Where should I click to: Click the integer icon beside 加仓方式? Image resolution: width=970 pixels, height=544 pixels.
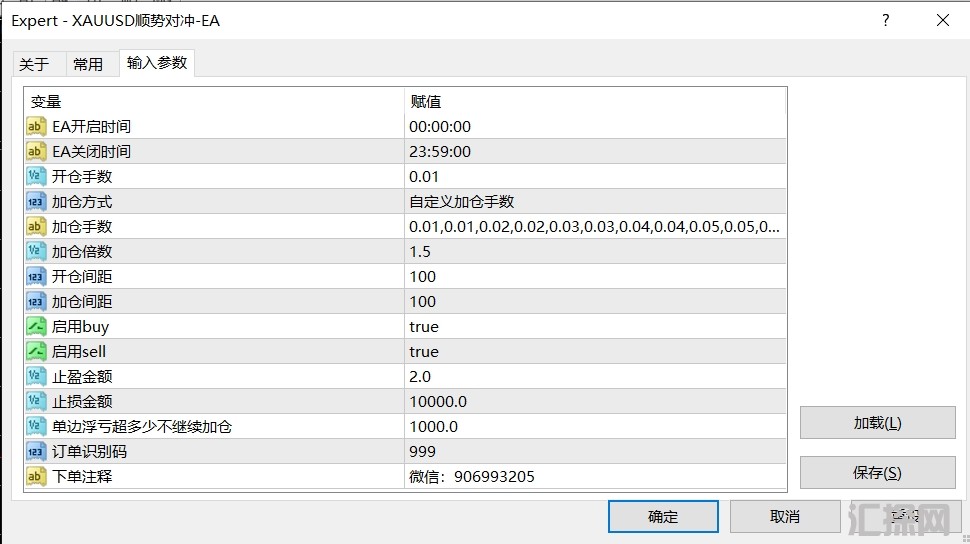click(x=36, y=202)
